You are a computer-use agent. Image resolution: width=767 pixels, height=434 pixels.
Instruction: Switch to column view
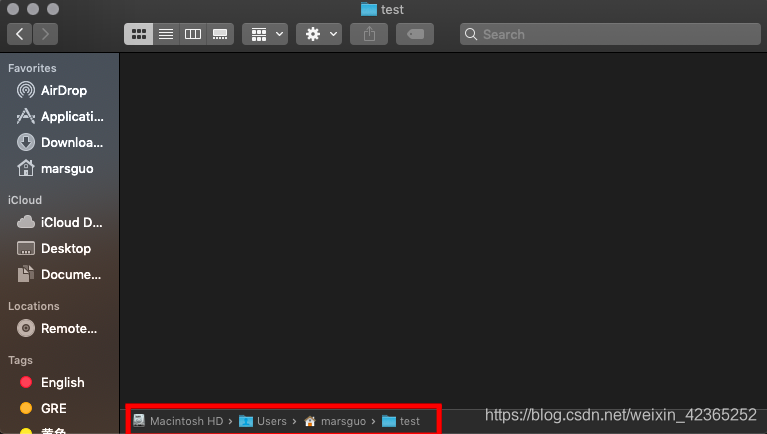click(x=193, y=34)
